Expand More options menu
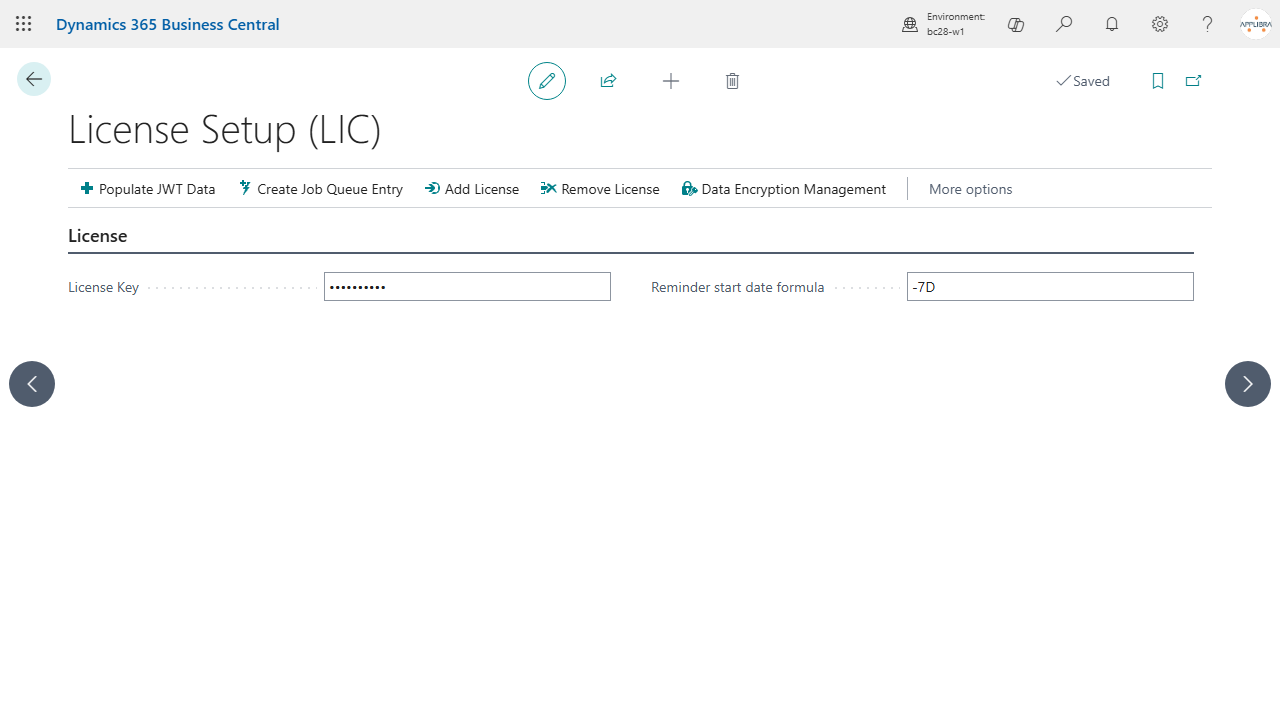1280x720 pixels. (970, 189)
